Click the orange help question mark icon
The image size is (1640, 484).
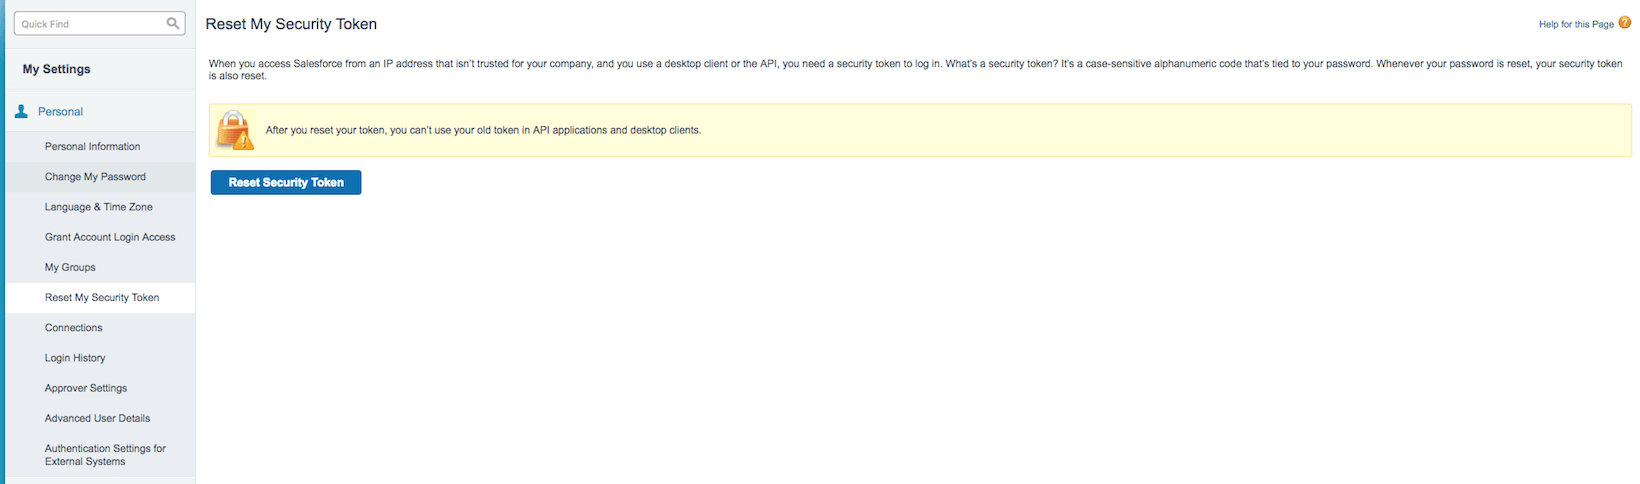(x=1624, y=23)
